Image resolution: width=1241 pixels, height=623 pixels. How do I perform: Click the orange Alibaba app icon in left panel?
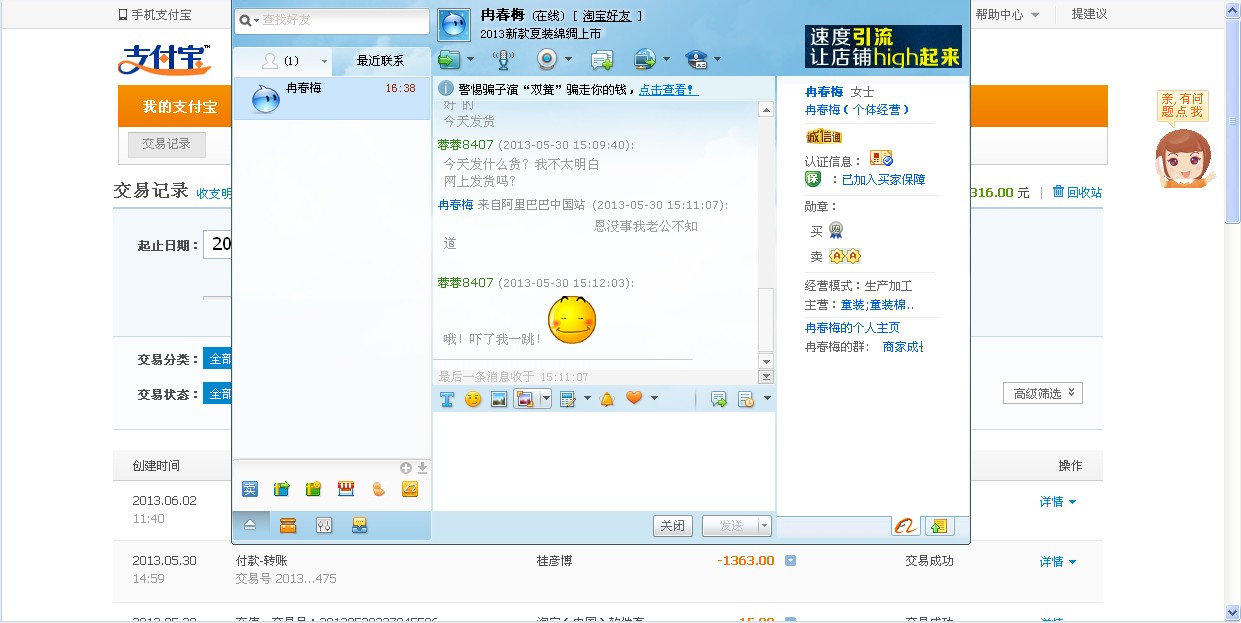[410, 489]
